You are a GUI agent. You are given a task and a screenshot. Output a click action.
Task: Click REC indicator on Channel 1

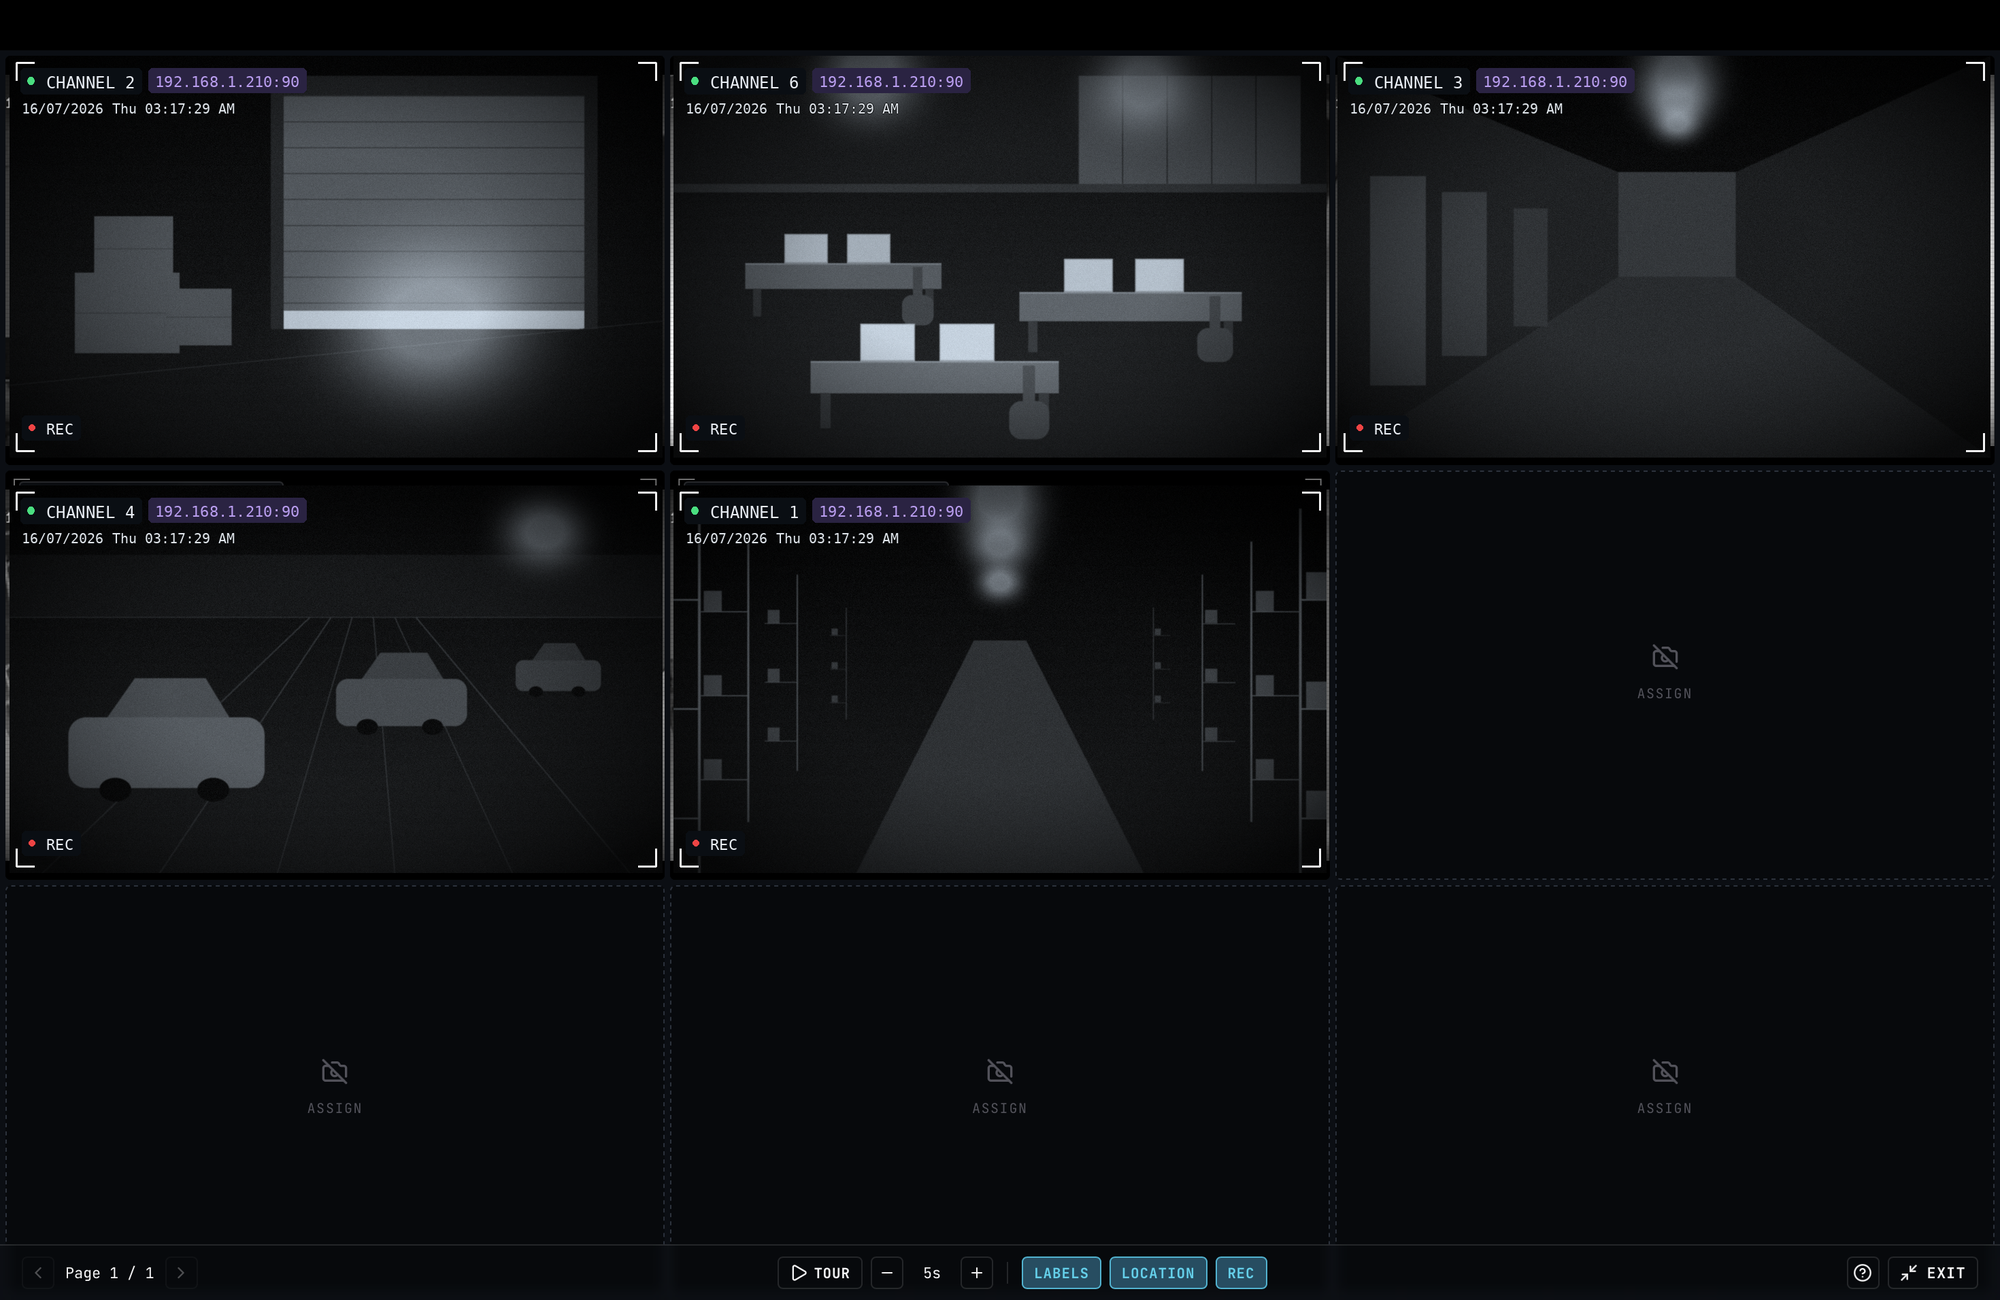(x=714, y=845)
